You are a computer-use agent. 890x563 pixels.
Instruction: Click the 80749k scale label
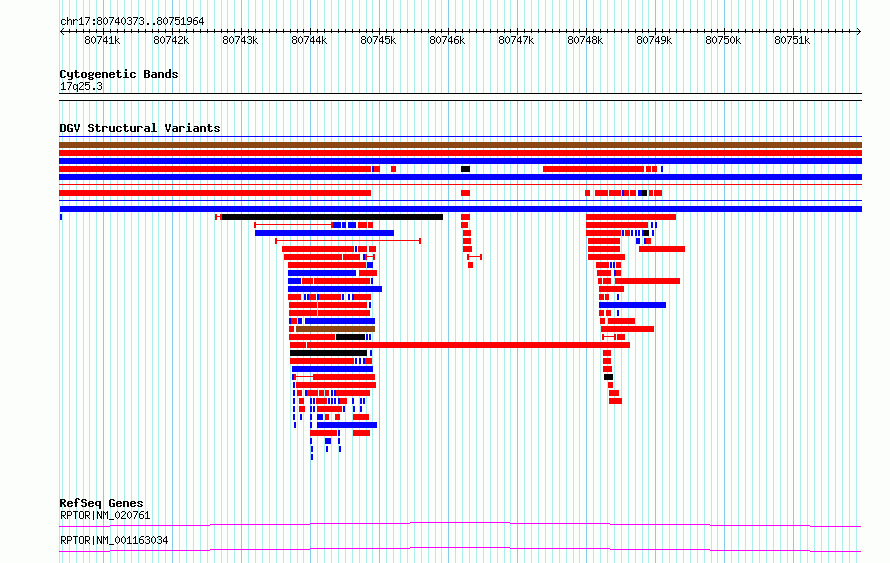point(654,40)
